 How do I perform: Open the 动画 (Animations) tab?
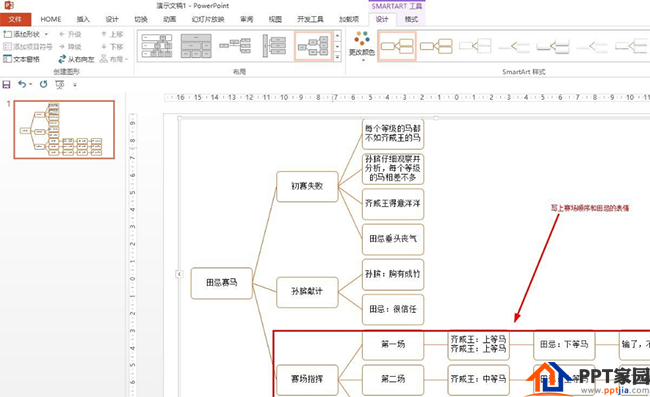170,19
